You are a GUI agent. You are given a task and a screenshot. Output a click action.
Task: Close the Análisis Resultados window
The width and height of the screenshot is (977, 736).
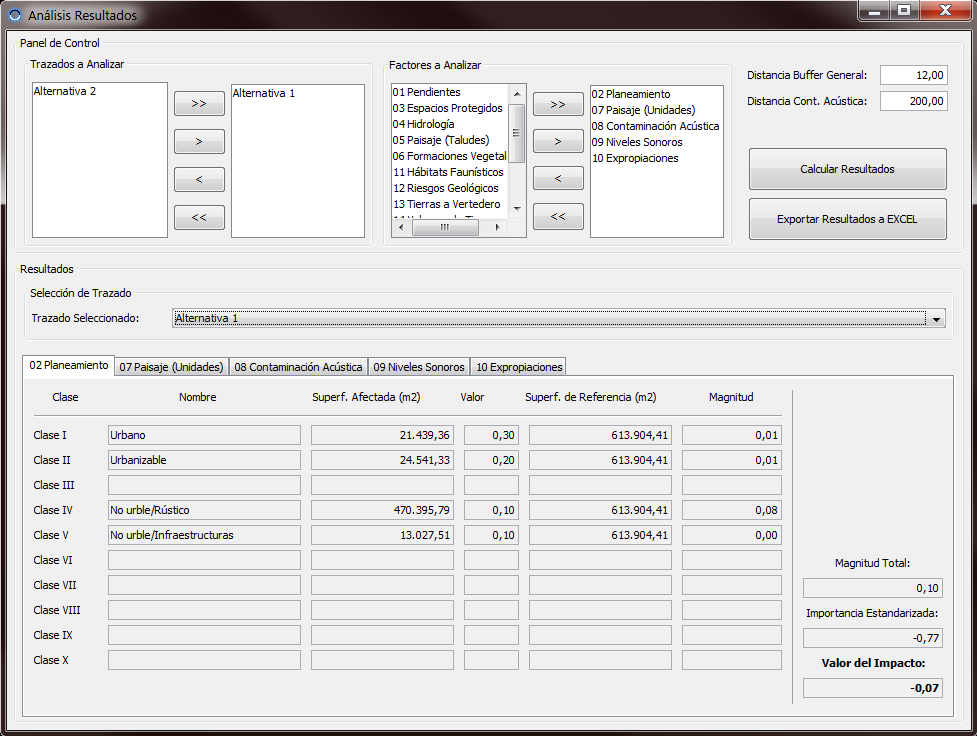945,11
